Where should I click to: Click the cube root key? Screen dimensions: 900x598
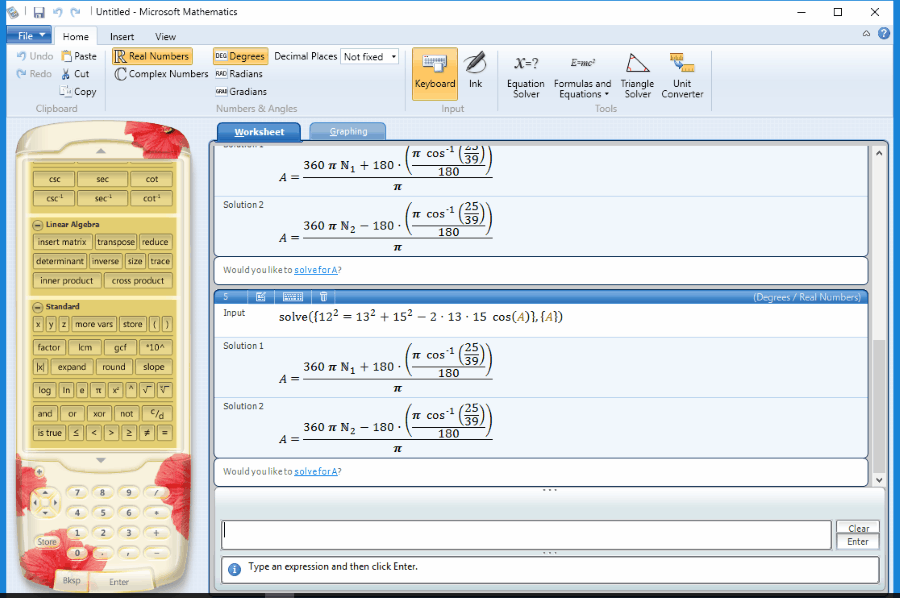coord(164,390)
